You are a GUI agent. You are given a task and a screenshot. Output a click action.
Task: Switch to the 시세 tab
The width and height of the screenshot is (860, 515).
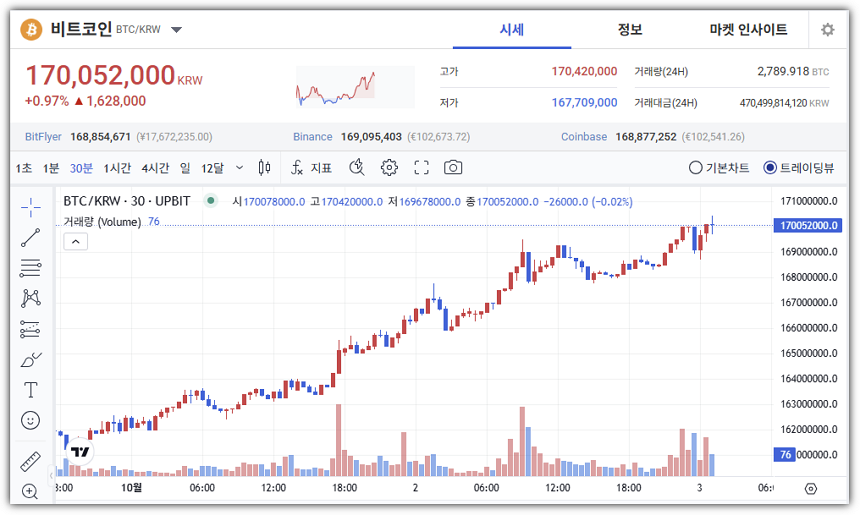512,30
